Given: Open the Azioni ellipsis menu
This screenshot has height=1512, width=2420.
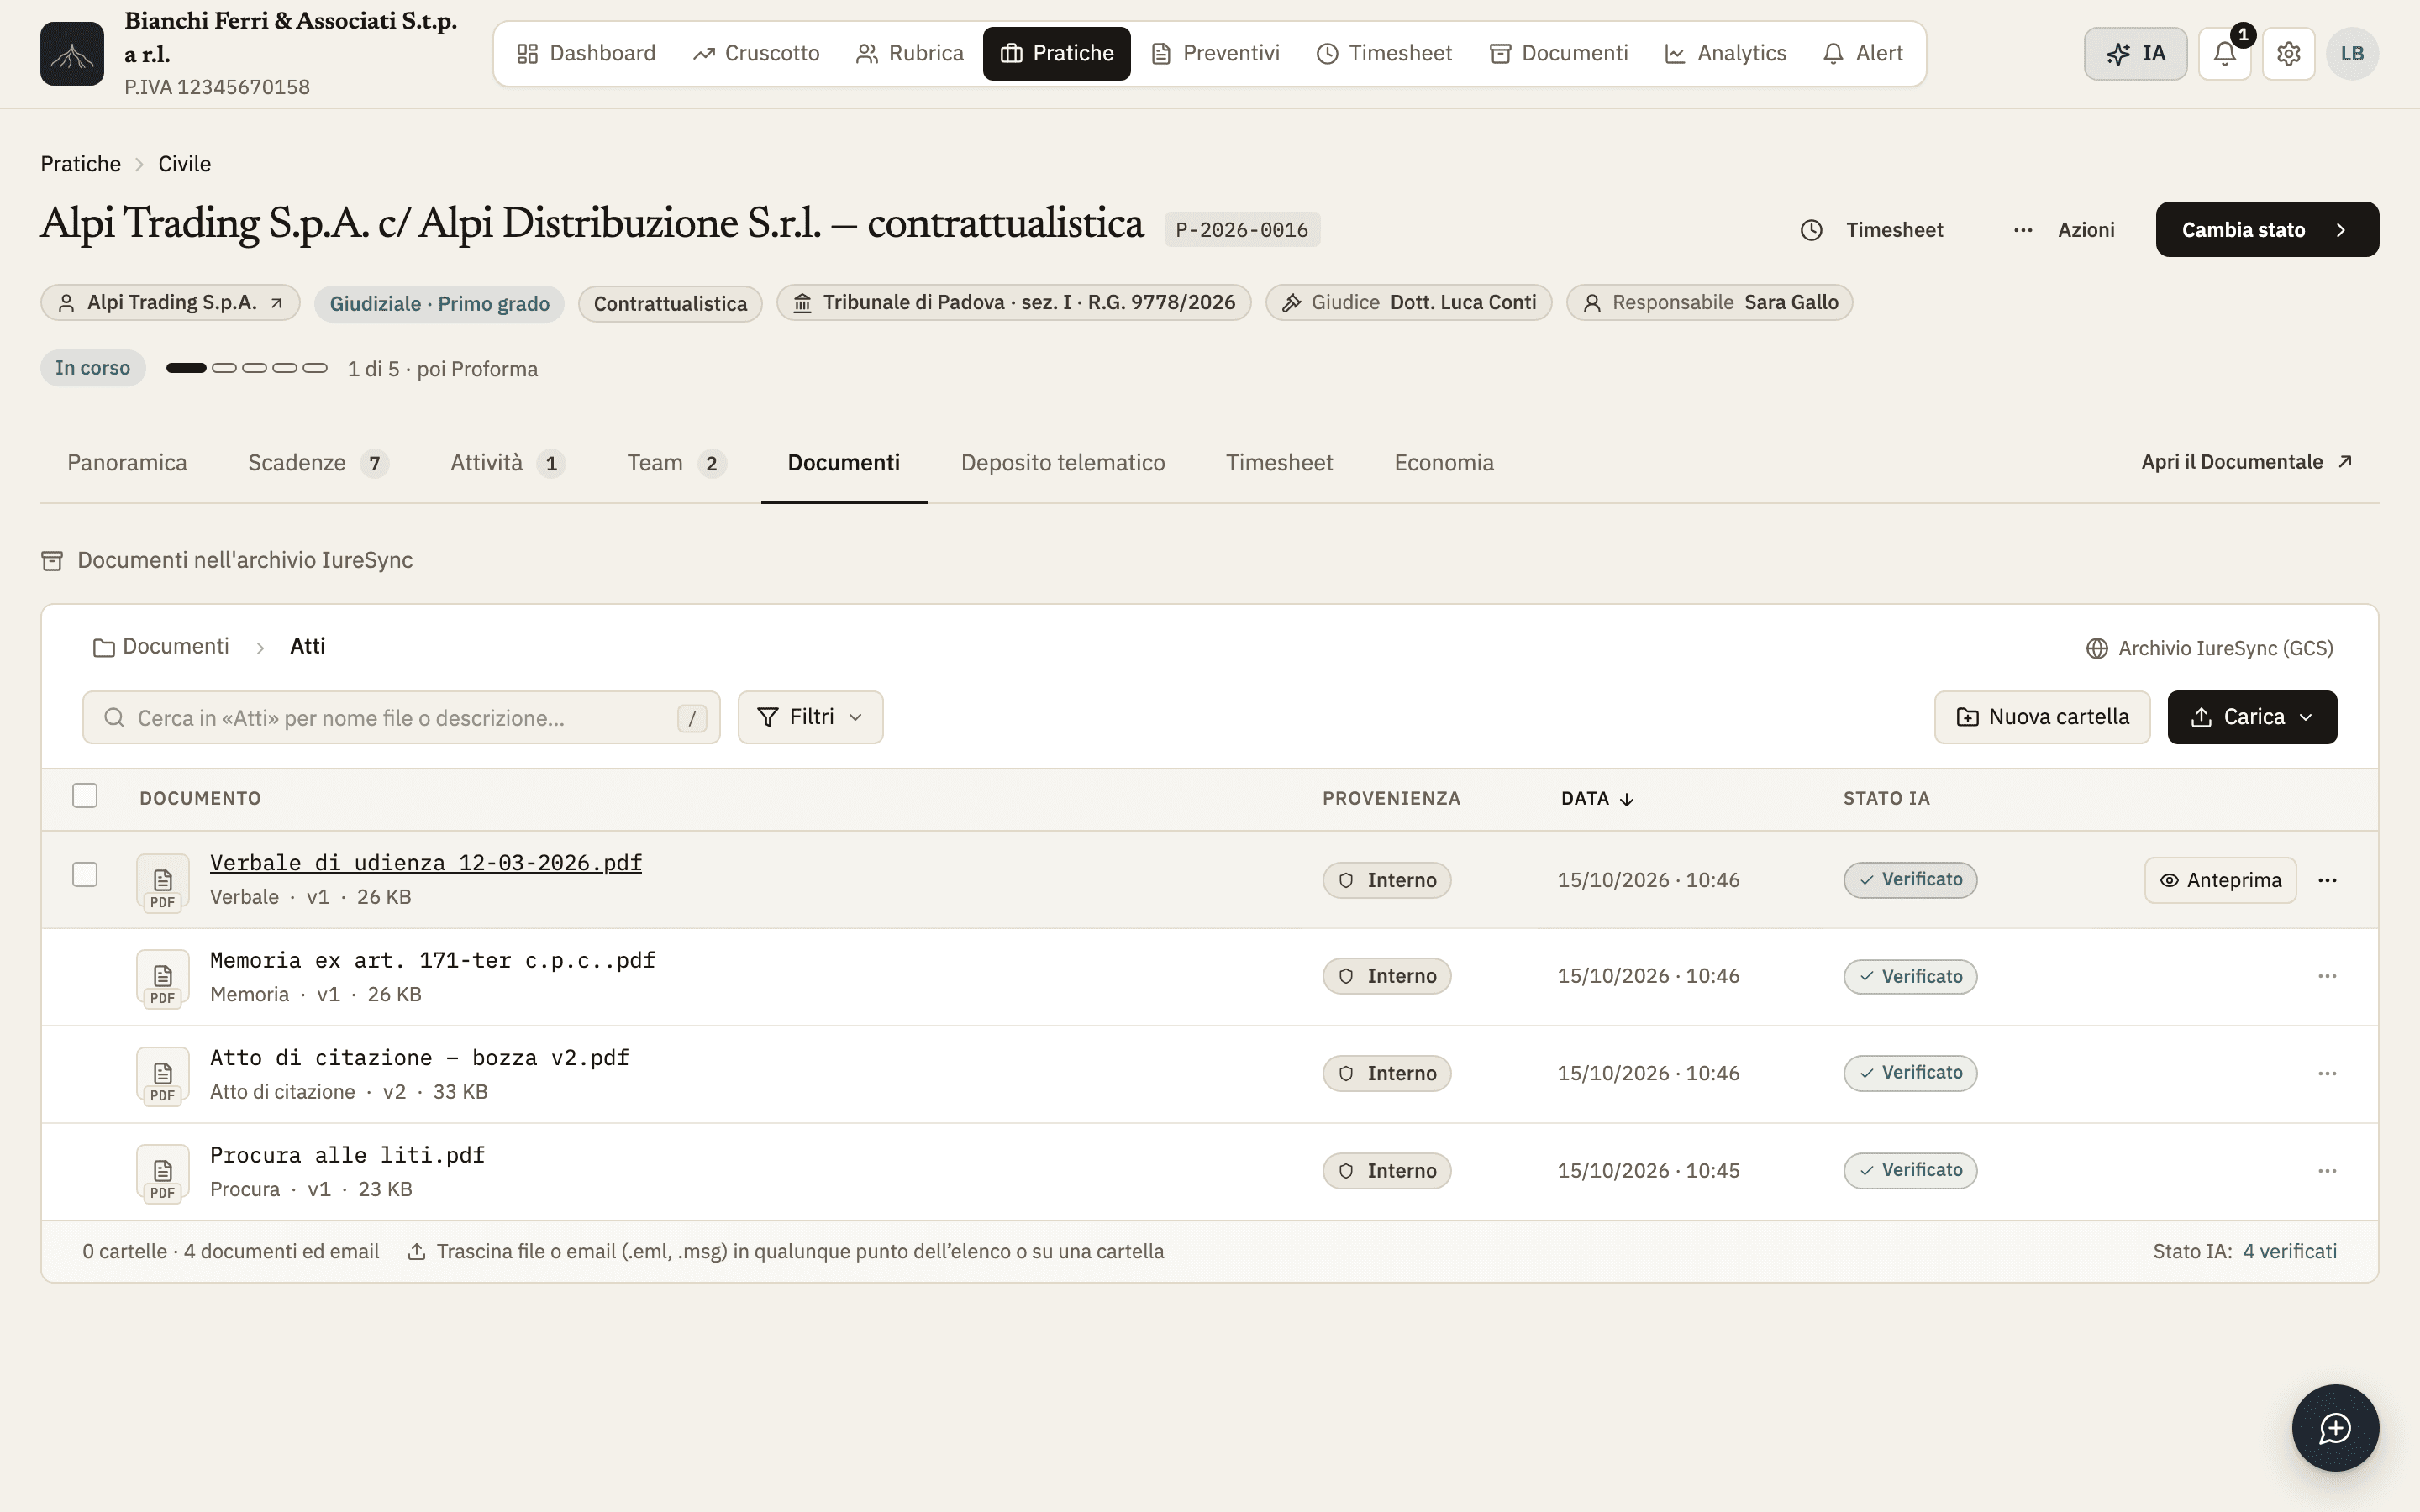Looking at the screenshot, I should 2063,230.
